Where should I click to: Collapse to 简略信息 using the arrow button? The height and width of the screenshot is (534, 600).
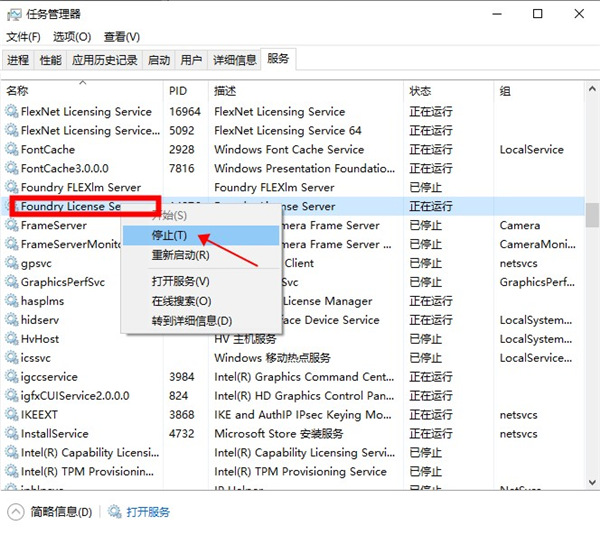click(x=16, y=512)
